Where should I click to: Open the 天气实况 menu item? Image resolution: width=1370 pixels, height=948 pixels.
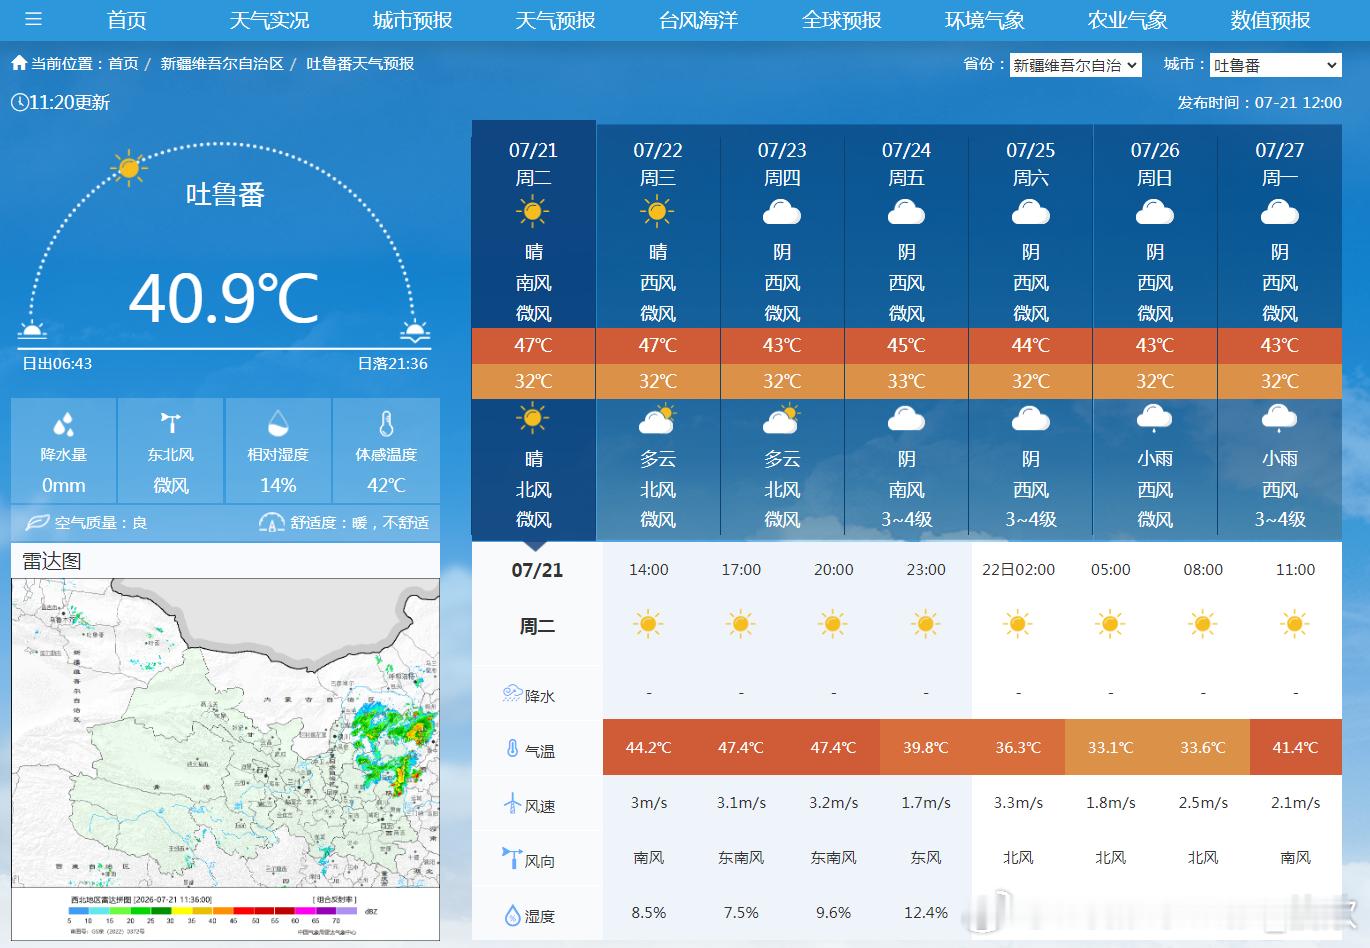269,20
